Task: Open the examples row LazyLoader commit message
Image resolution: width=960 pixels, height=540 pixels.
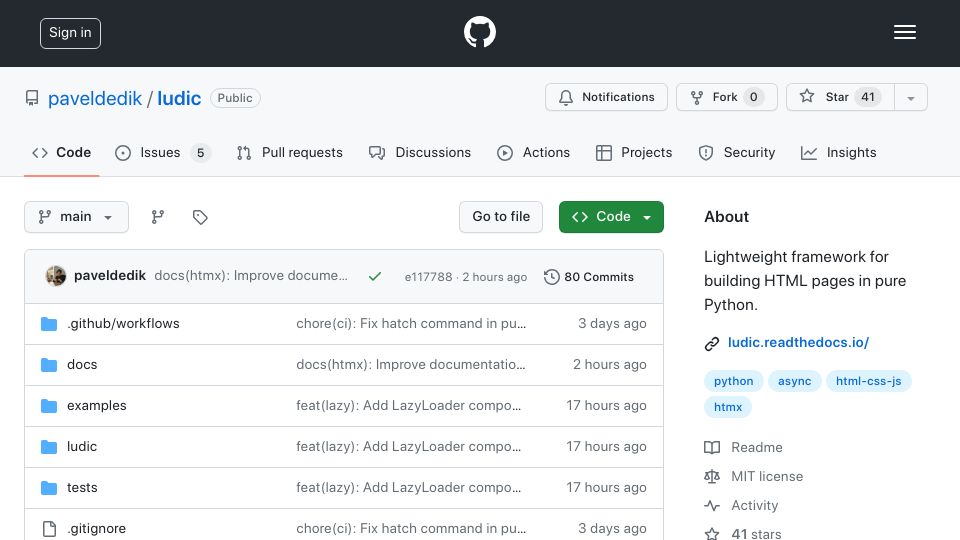Action: (x=408, y=405)
